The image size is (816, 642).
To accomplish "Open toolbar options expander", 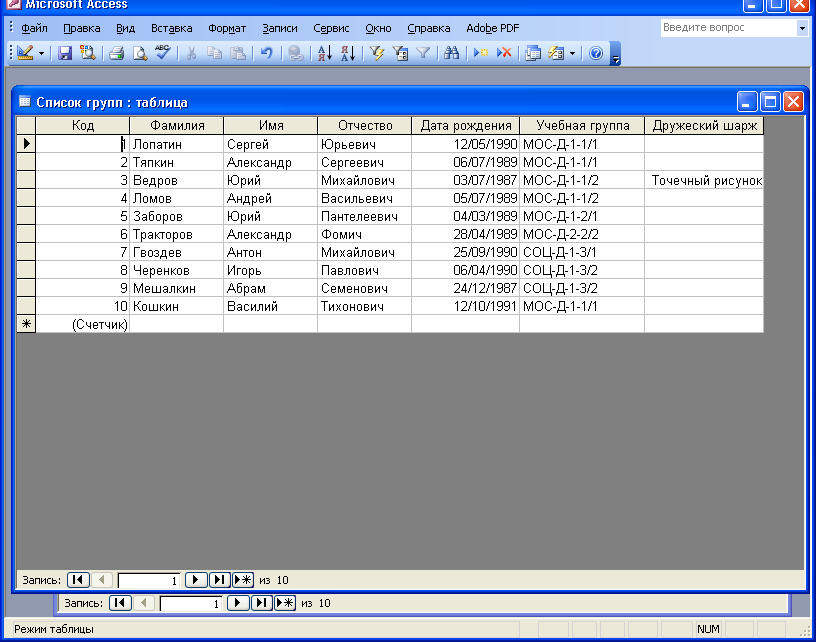I will pyautogui.click(x=616, y=54).
